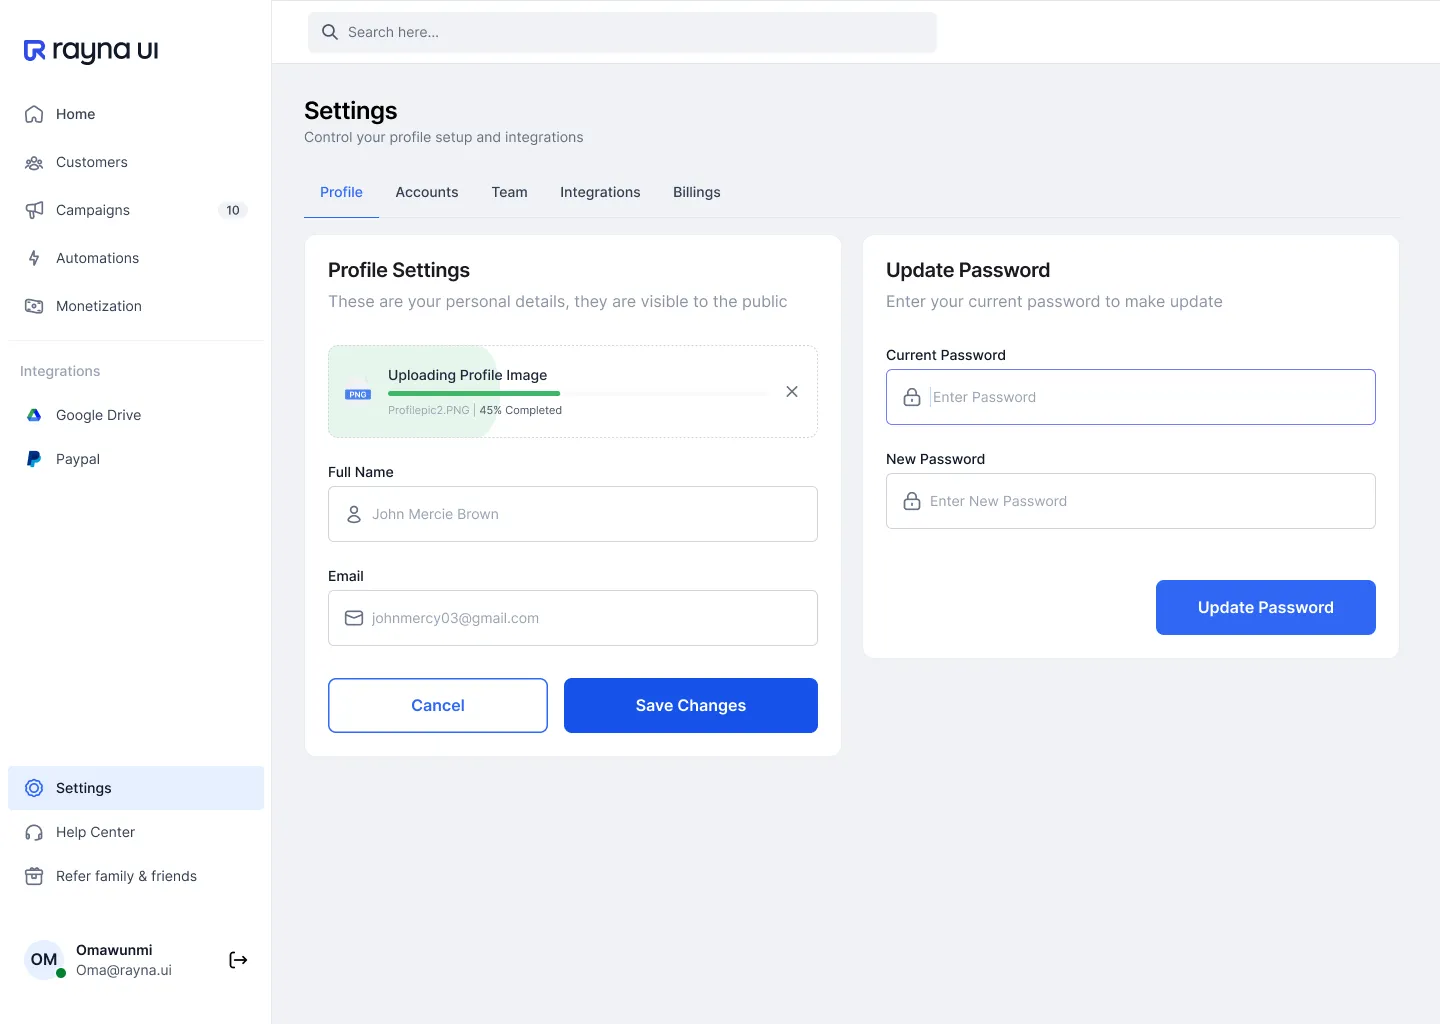The width and height of the screenshot is (1440, 1024).
Task: Open the Billings tab
Action: (x=696, y=192)
